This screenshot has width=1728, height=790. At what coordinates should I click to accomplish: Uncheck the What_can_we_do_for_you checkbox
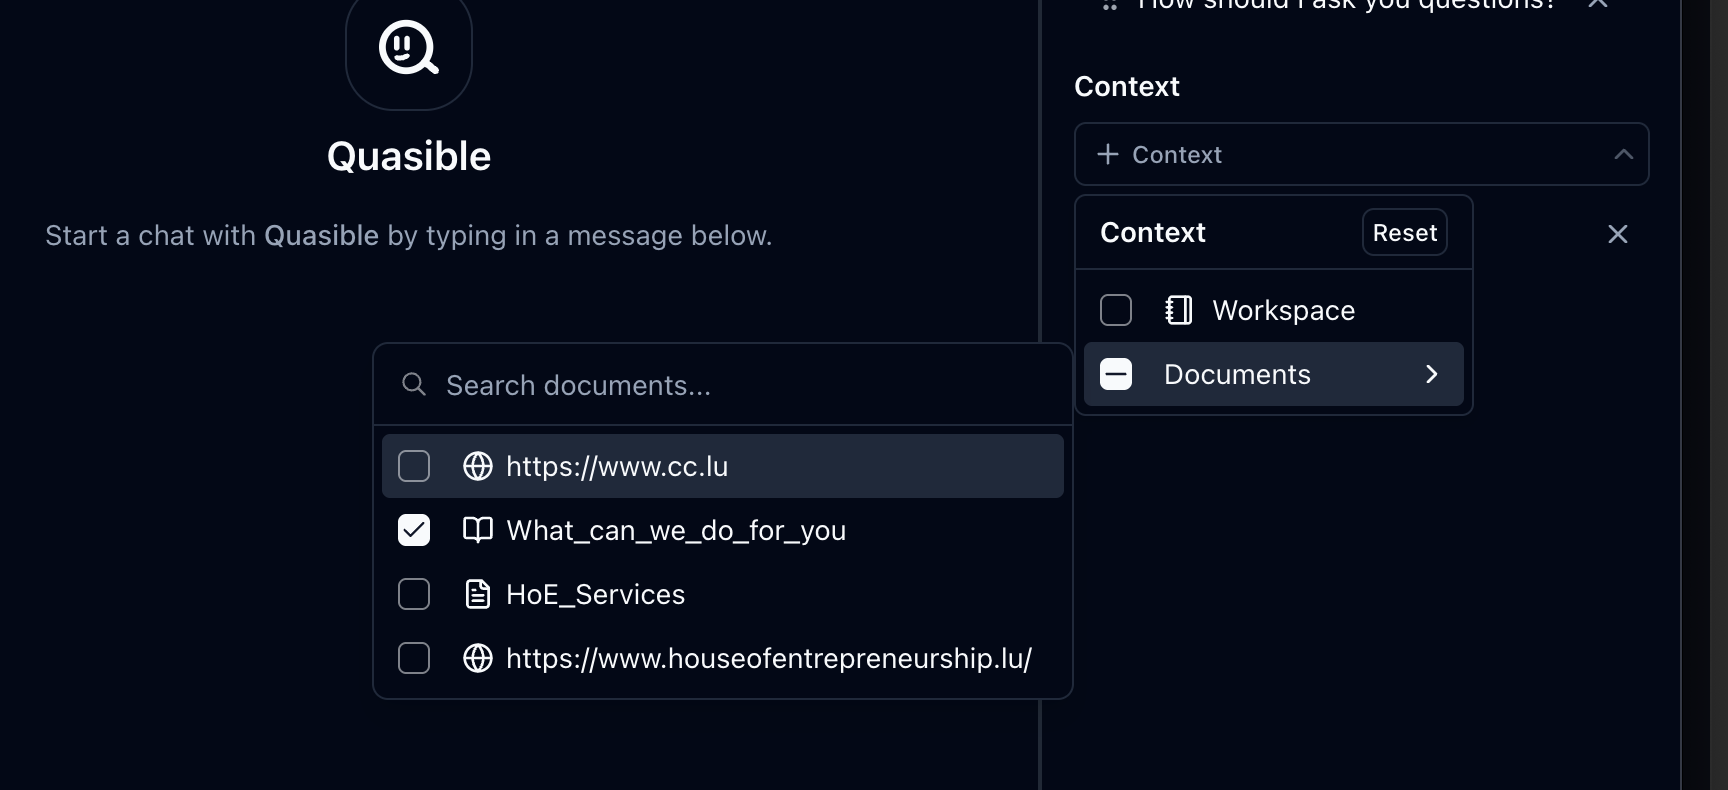414,530
